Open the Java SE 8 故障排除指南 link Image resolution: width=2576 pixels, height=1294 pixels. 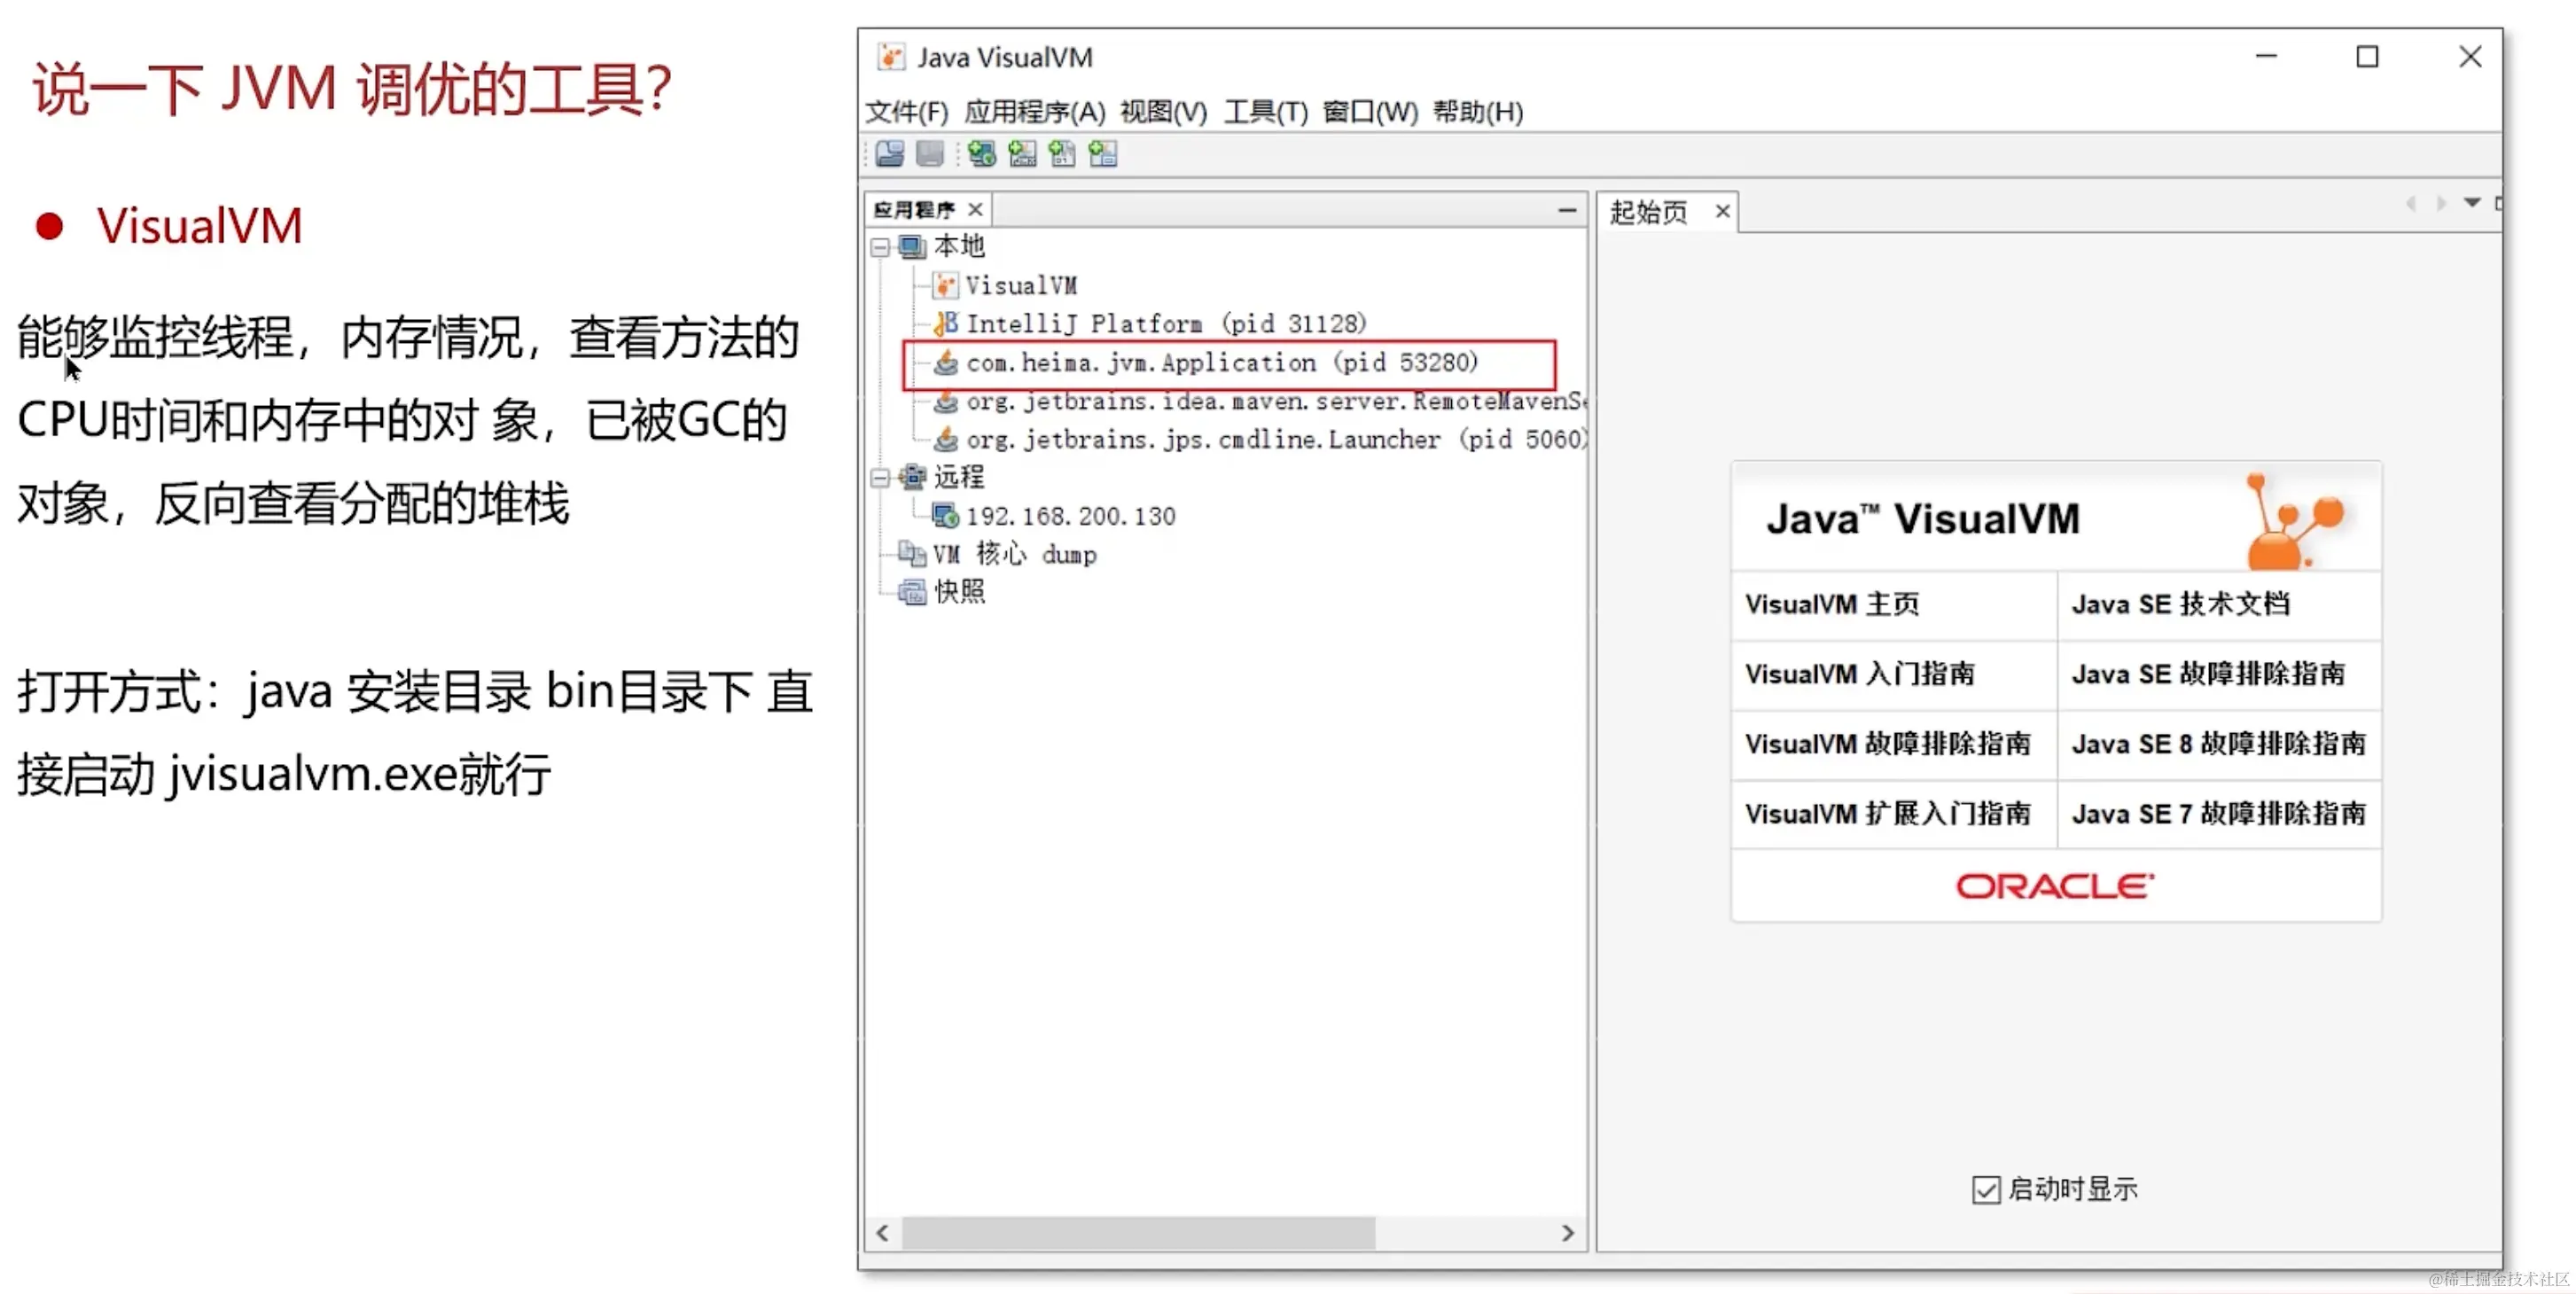[x=2218, y=744]
